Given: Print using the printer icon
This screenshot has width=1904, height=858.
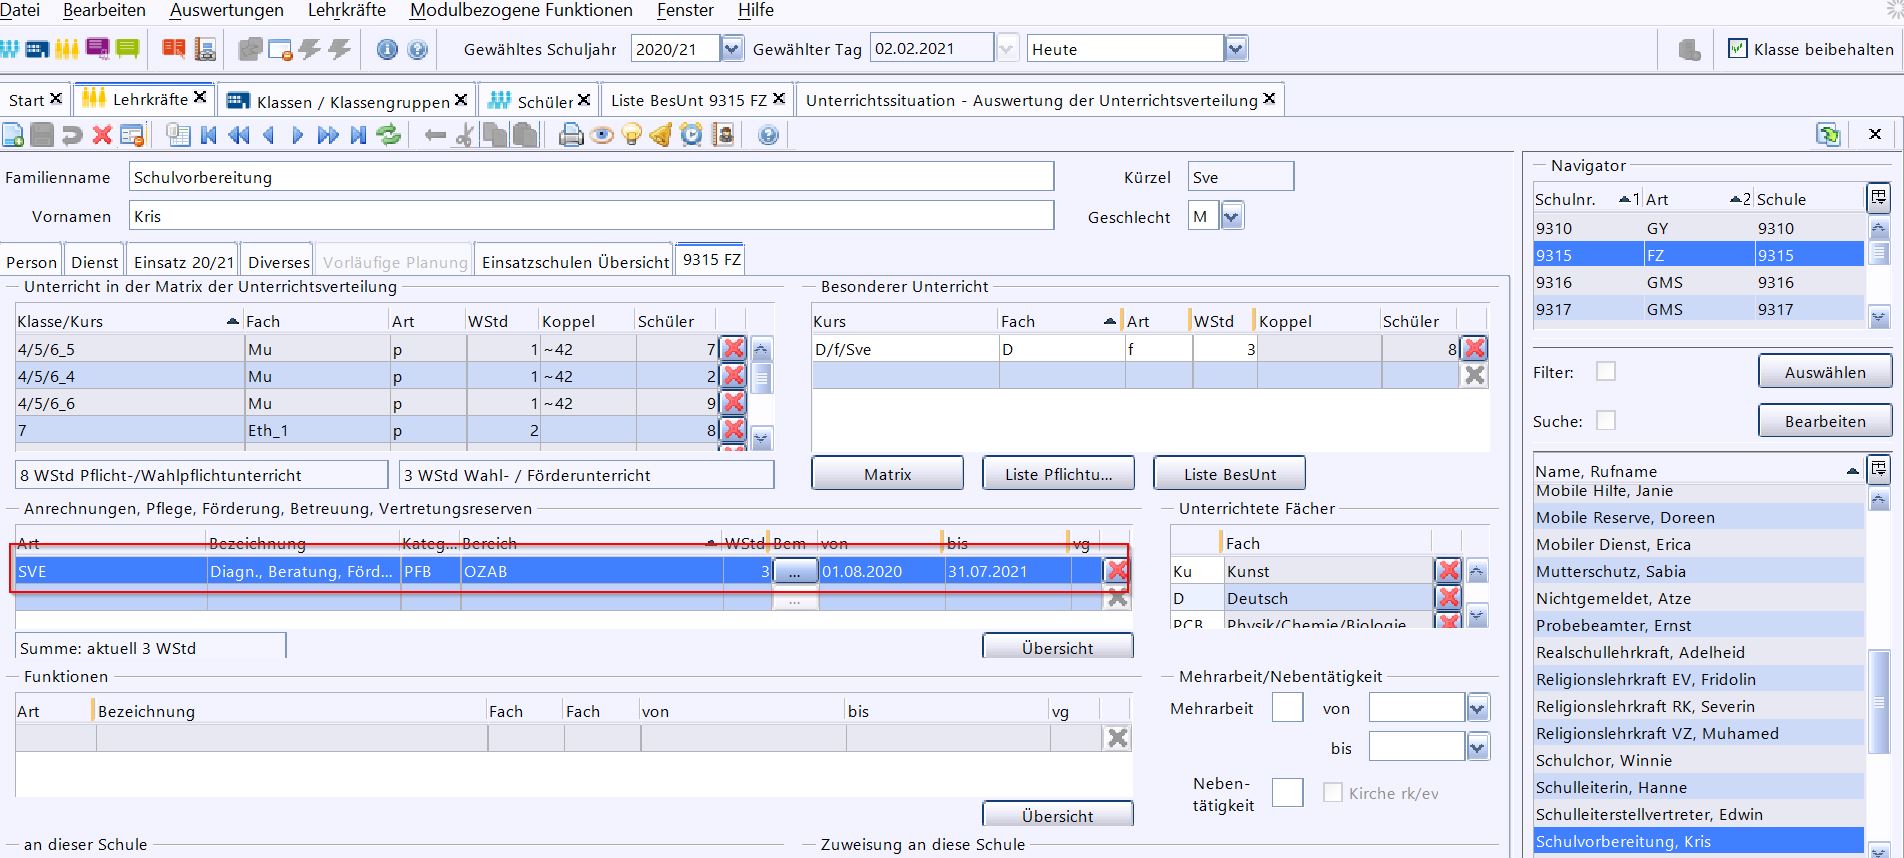Looking at the screenshot, I should (571, 135).
